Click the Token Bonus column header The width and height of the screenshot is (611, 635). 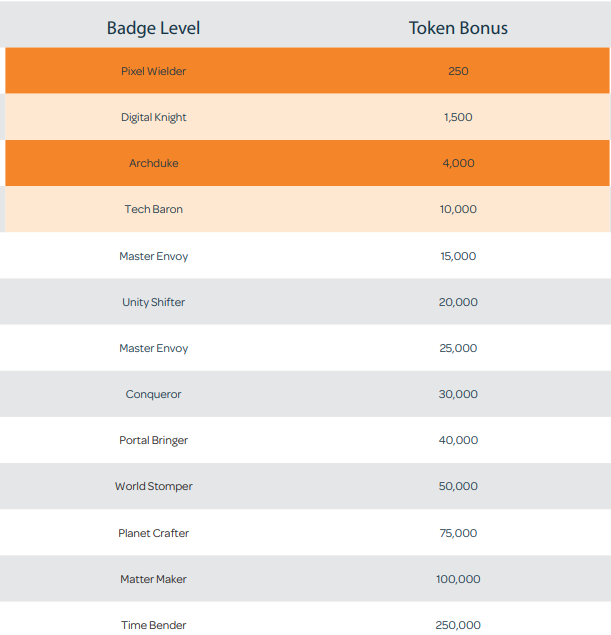click(x=458, y=28)
